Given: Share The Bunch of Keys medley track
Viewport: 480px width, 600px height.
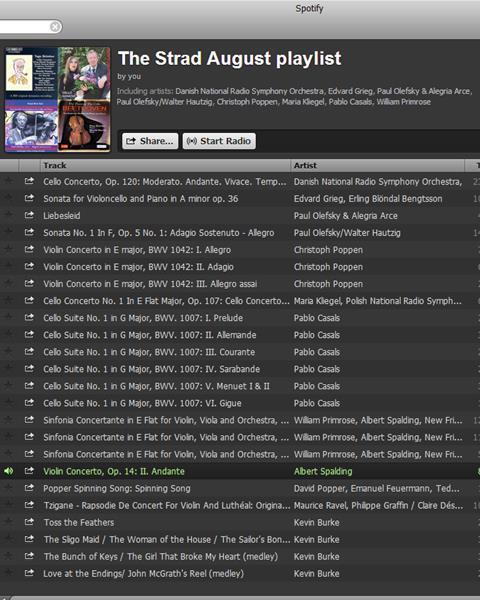Looking at the screenshot, I should (29, 556).
